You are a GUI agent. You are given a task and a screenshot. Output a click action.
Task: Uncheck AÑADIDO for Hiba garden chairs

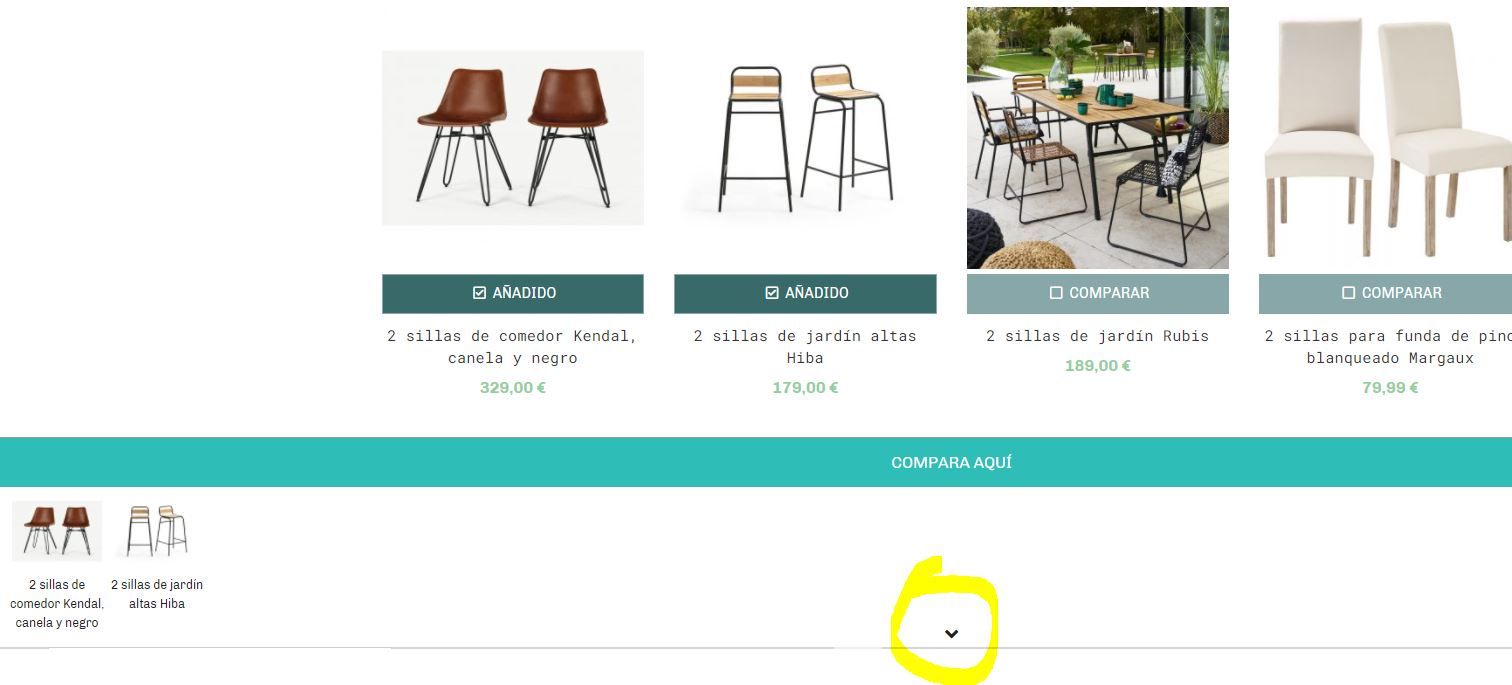(x=805, y=293)
